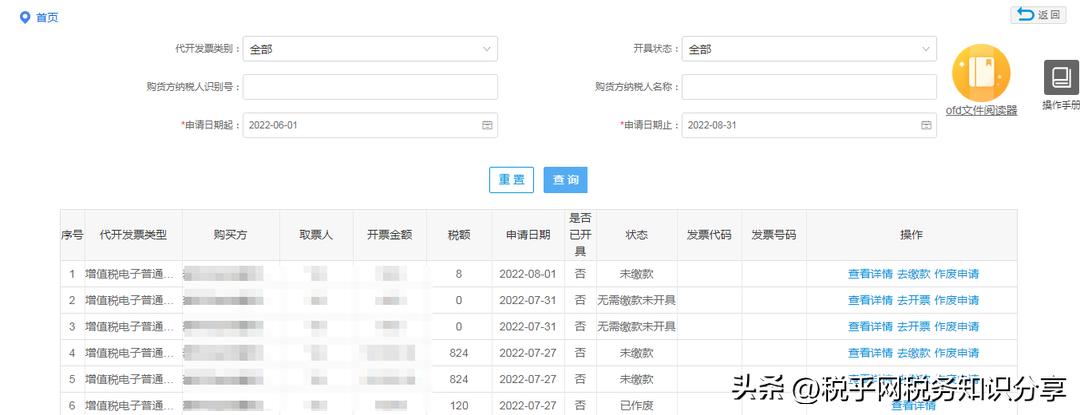Image resolution: width=1080 pixels, height=415 pixels.
Task: Click the 发票代码 column header
Action: pyautogui.click(x=709, y=235)
